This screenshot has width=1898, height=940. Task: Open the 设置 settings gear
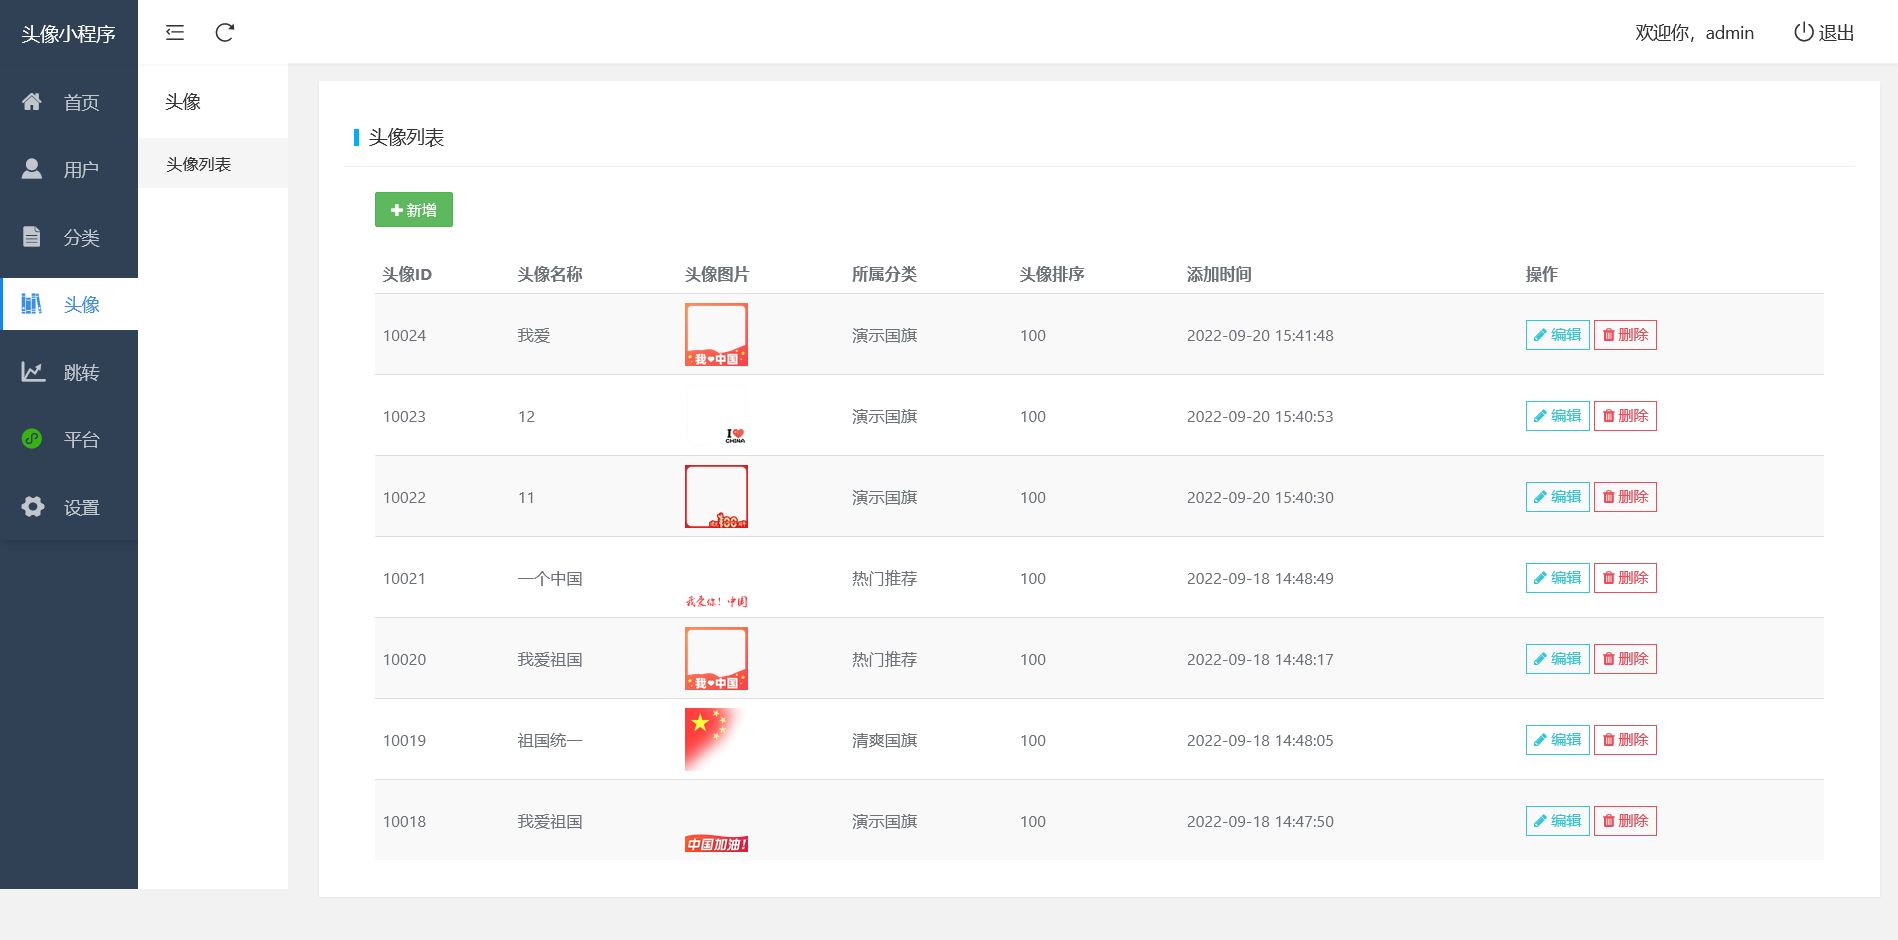pyautogui.click(x=68, y=507)
